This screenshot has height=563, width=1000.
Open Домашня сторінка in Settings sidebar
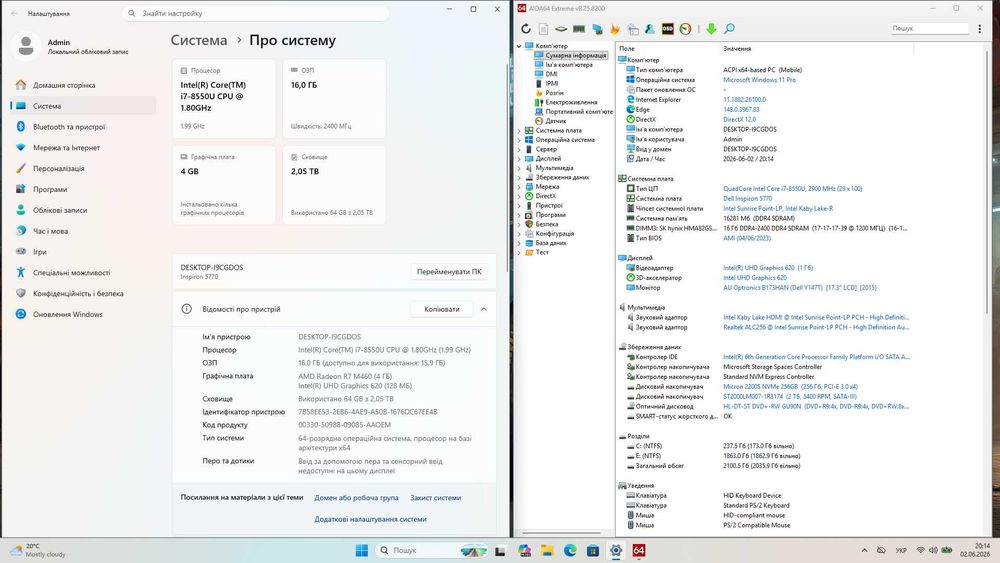tap(83, 85)
